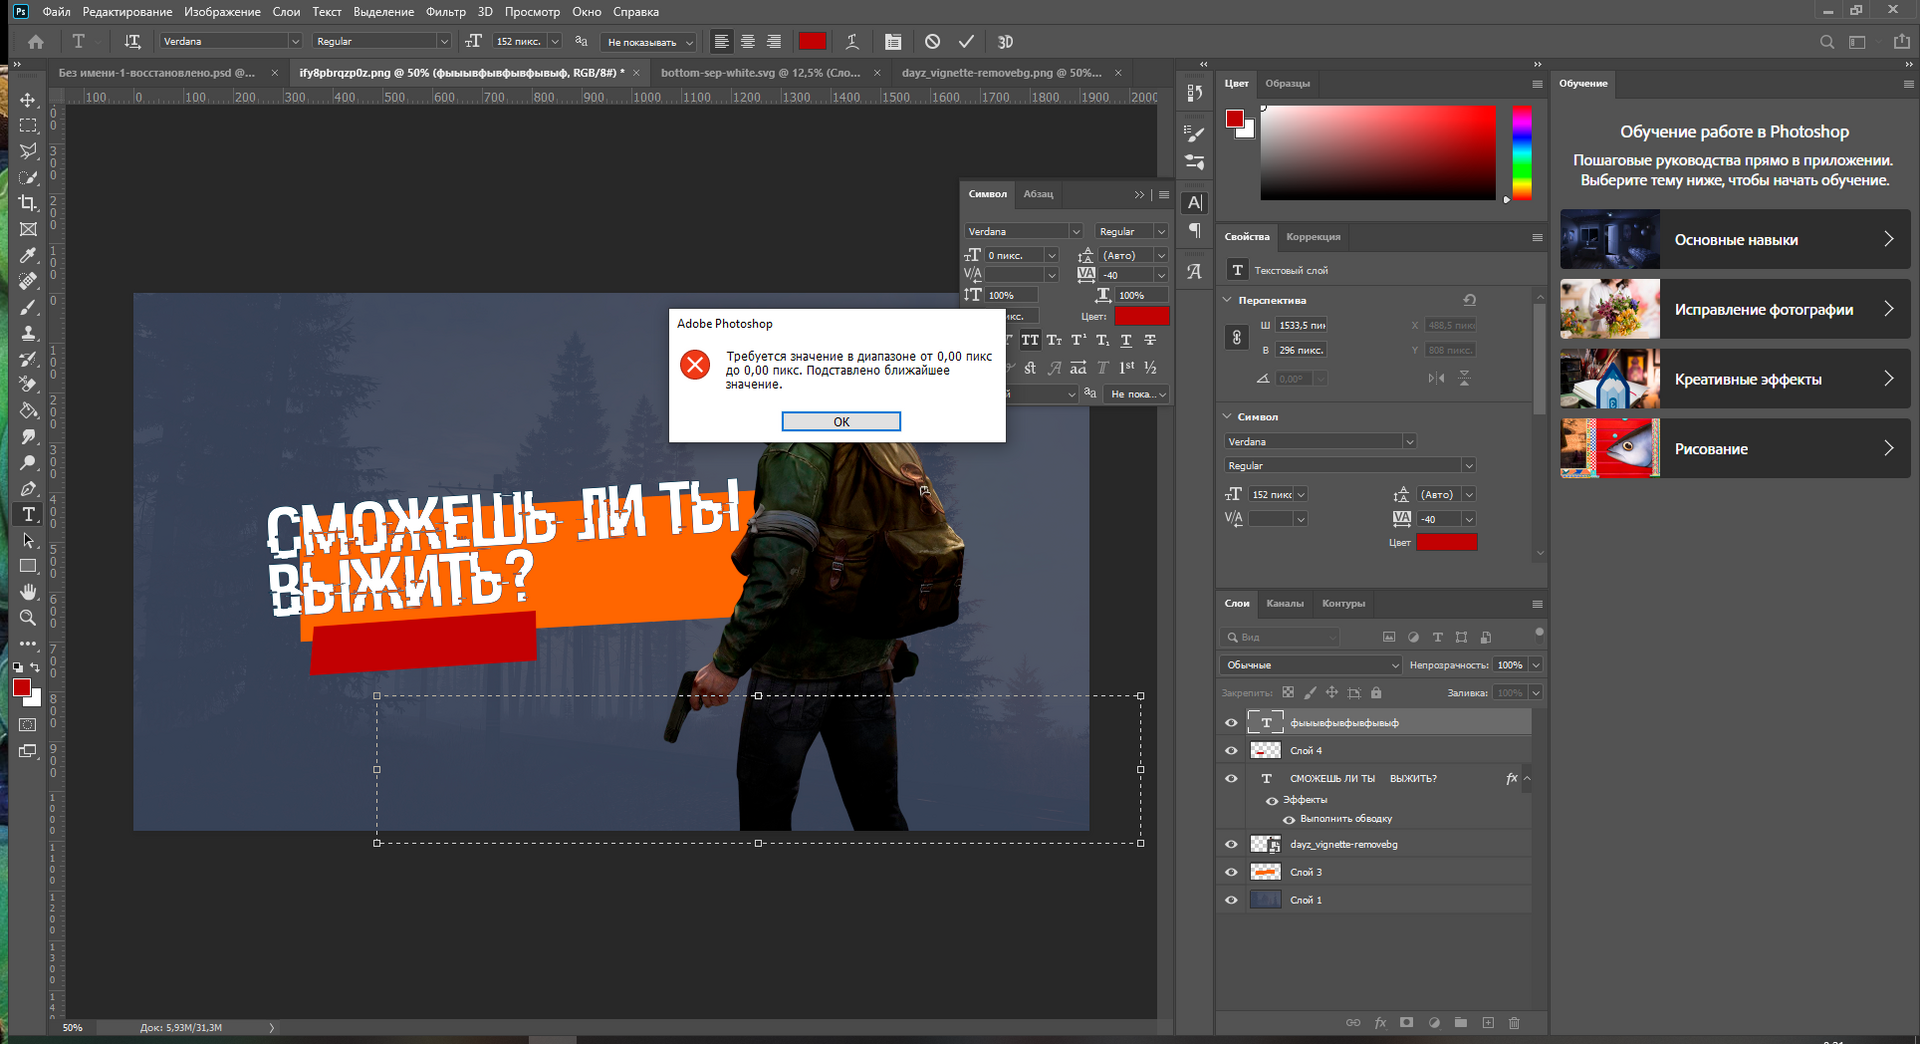Create new group folder icon
This screenshot has height=1044, width=1920.
(1461, 1022)
